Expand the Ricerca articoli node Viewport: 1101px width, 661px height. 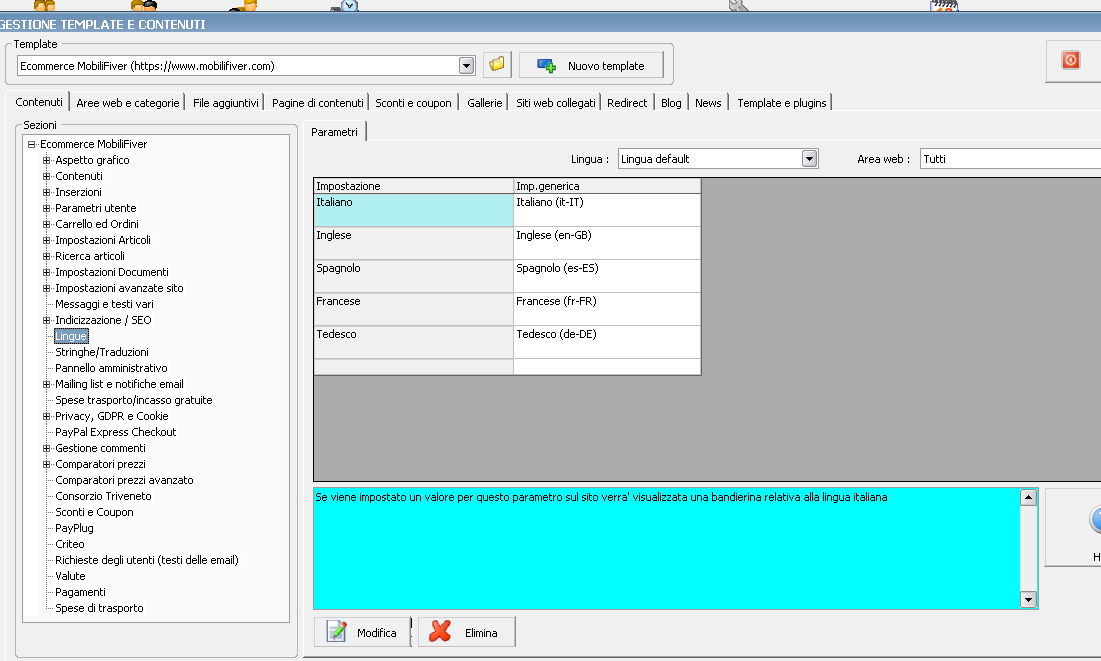pos(46,256)
